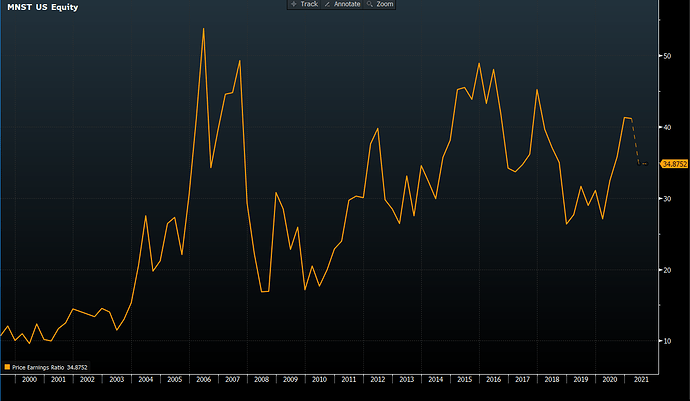
Task: Click the 2006 year label on axis
Action: click(205, 380)
